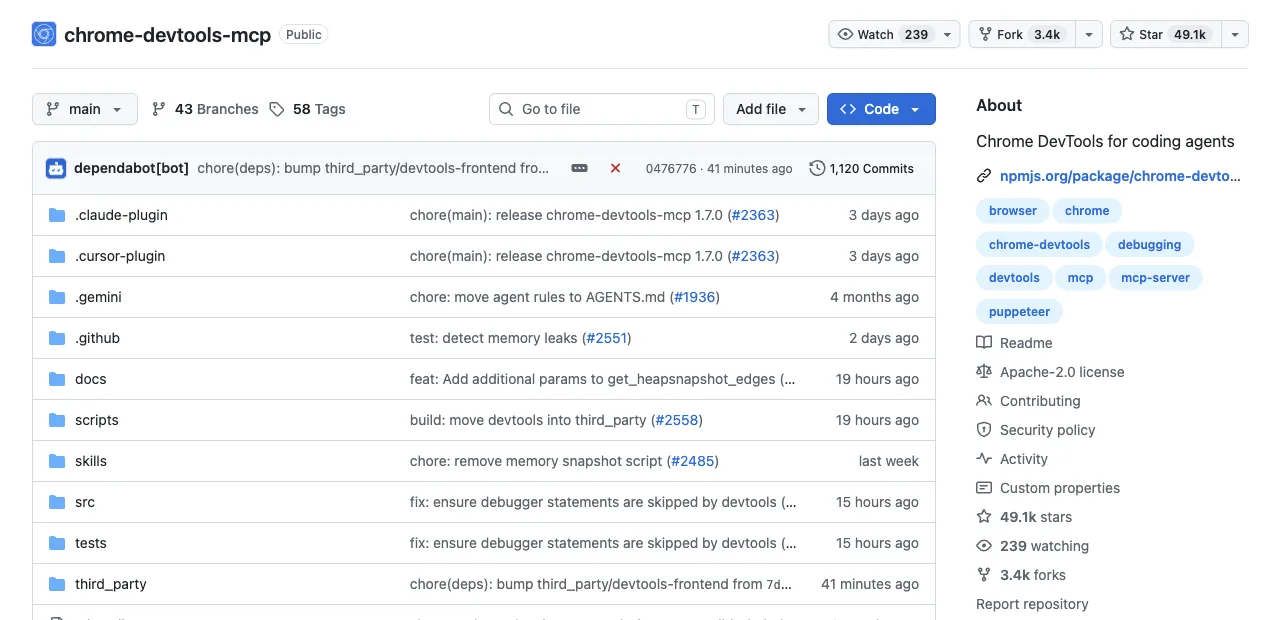Click the Security policy shield icon
The height and width of the screenshot is (620, 1280).
(x=984, y=430)
